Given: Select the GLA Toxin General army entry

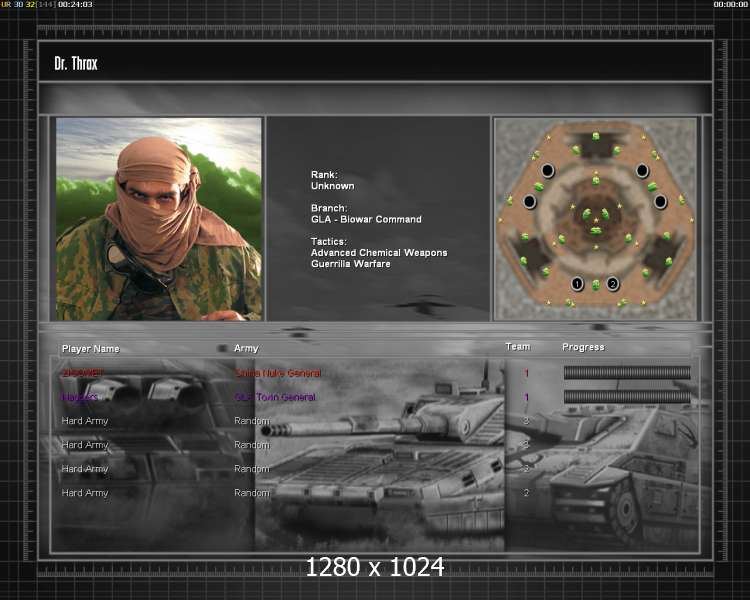Looking at the screenshot, I should [x=275, y=397].
